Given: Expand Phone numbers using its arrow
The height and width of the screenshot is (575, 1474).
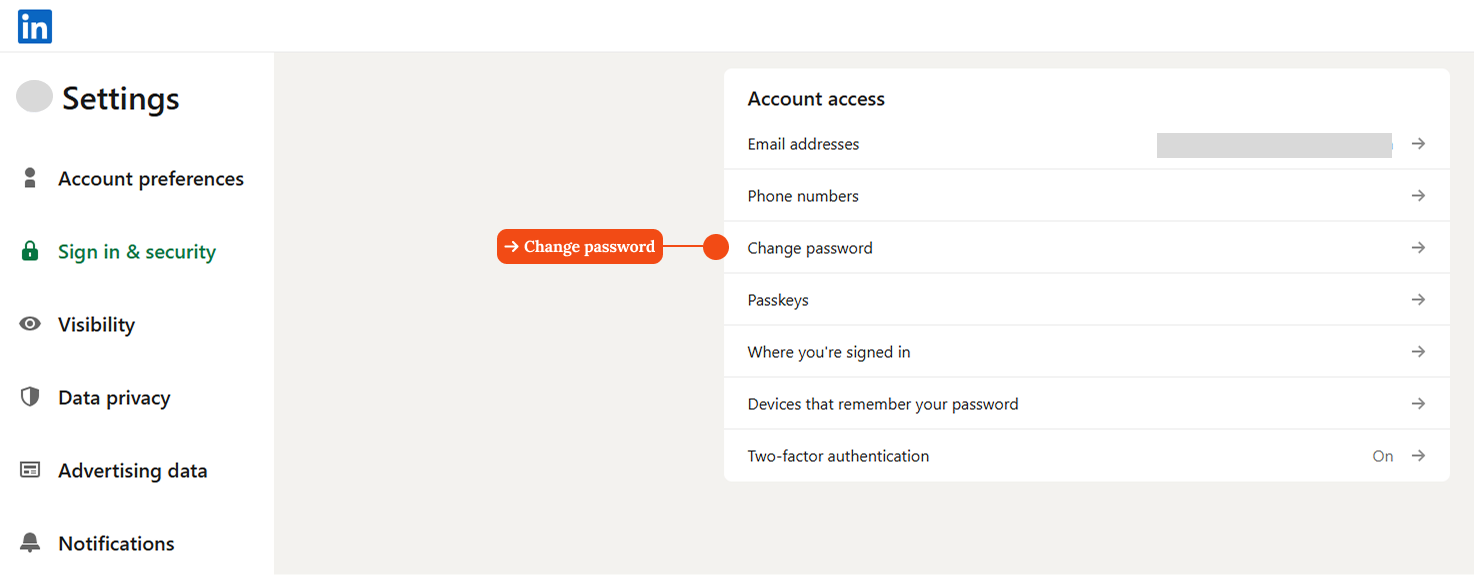Looking at the screenshot, I should (1418, 196).
